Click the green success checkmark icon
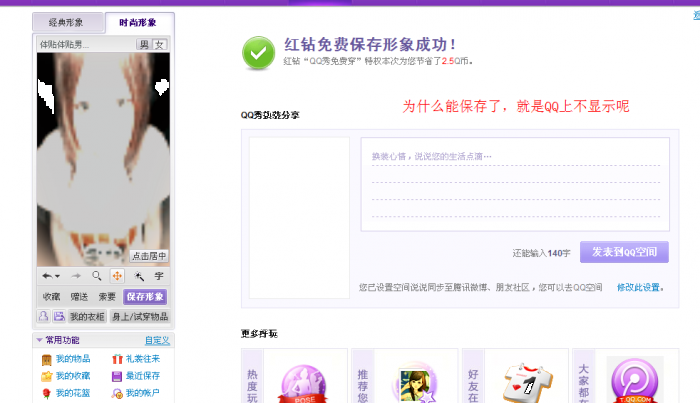The height and width of the screenshot is (403, 700). point(258,53)
